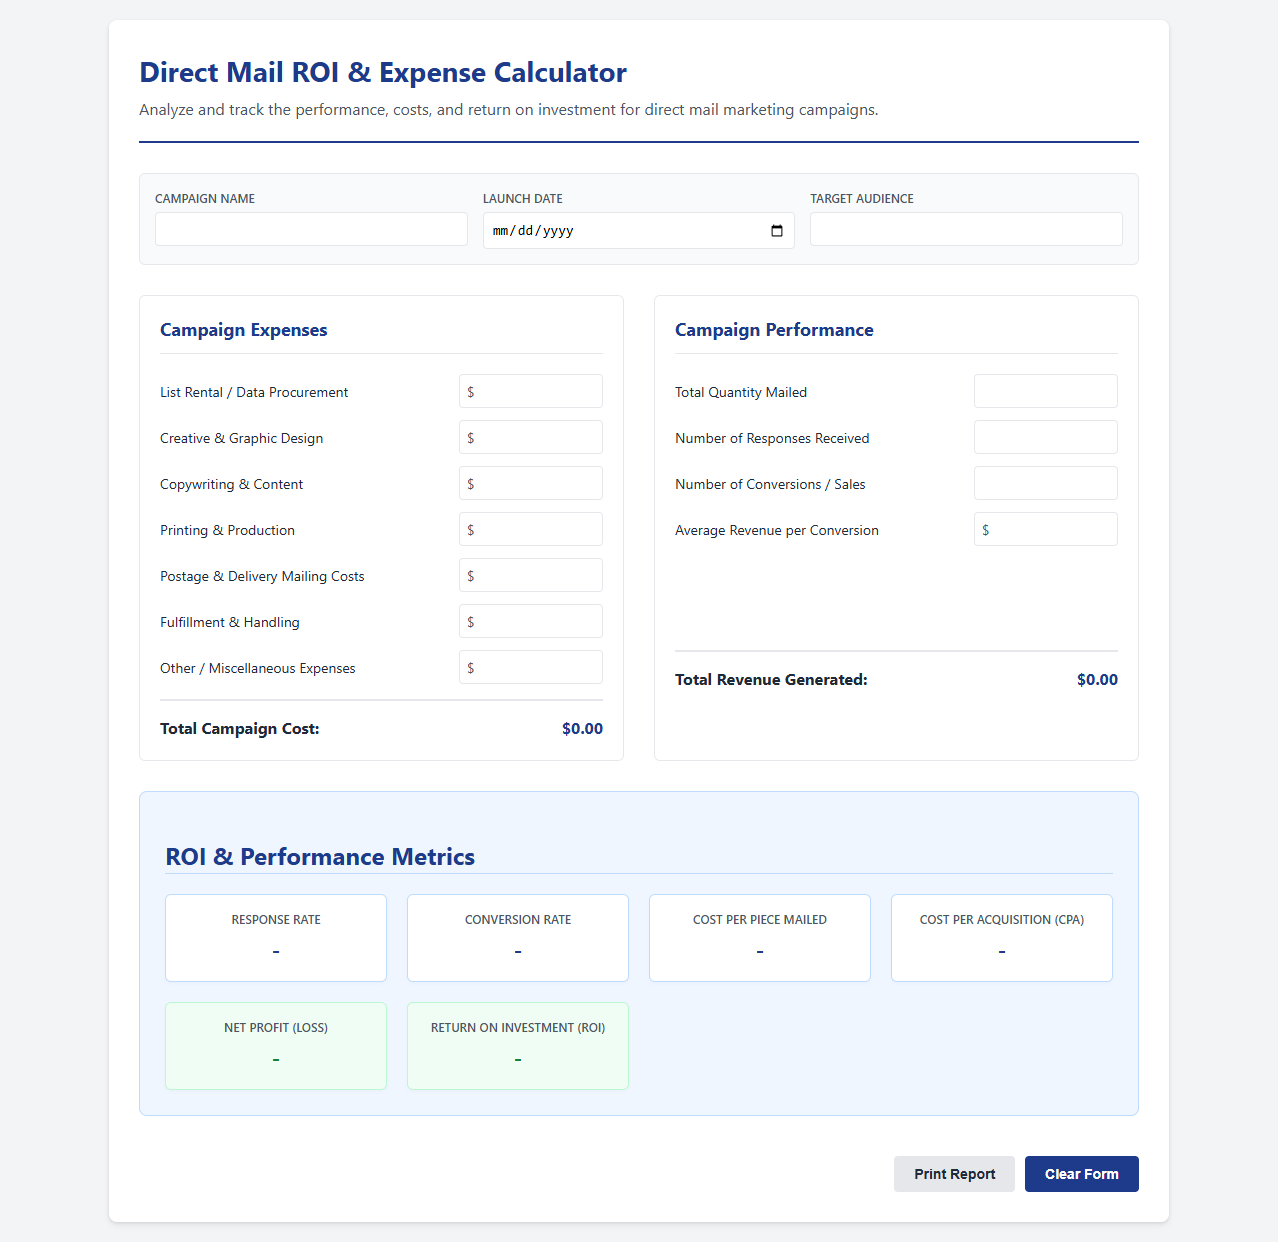Click the 'Copywriting & Content' label
Image resolution: width=1278 pixels, height=1242 pixels.
231,484
